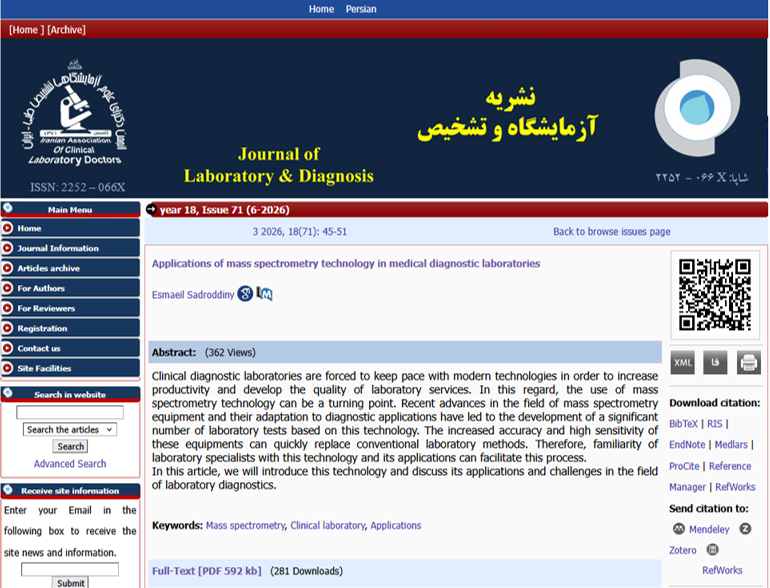Click [Archive] in the red bar

pos(66,29)
